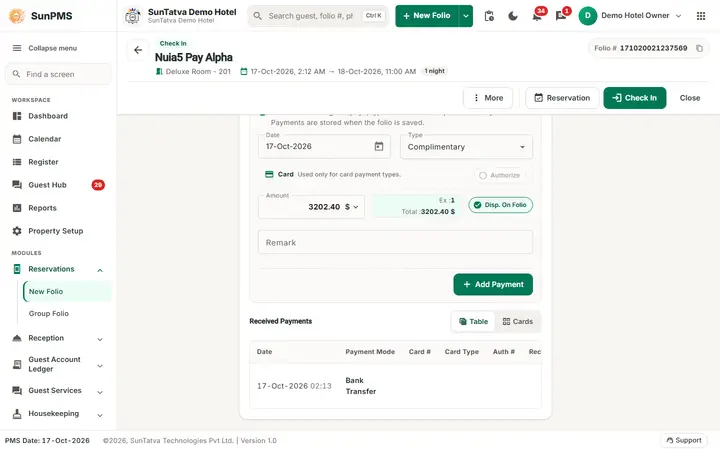Click the Card Type column header

tap(461, 352)
